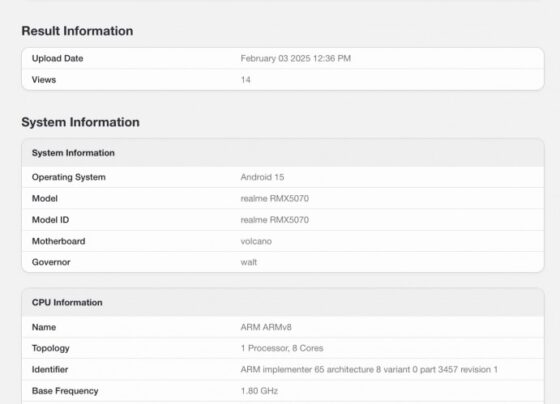Select the views count 14
Image resolution: width=560 pixels, height=404 pixels.
click(245, 80)
